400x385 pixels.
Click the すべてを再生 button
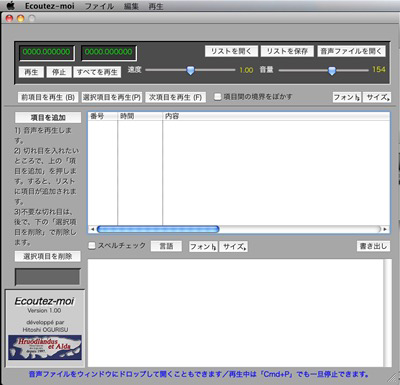pyautogui.click(x=97, y=72)
